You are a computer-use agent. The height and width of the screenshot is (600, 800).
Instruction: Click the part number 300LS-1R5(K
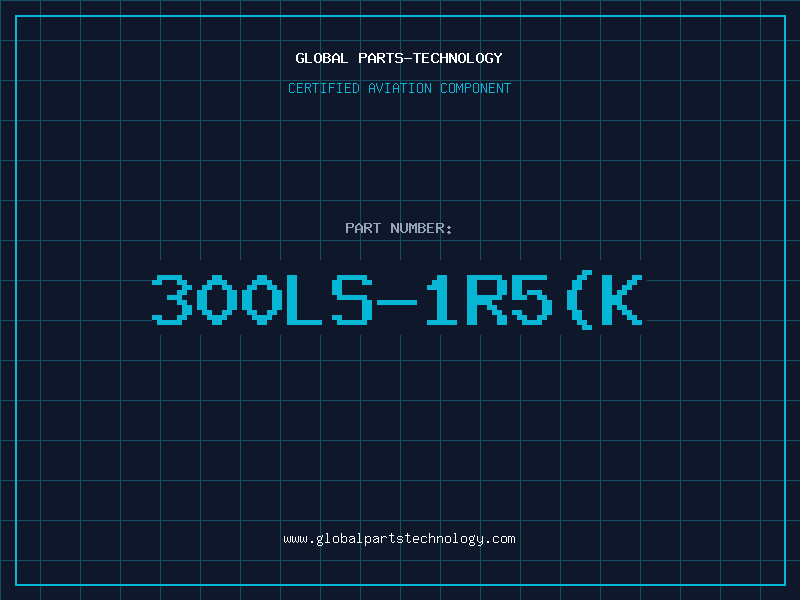pos(397,299)
